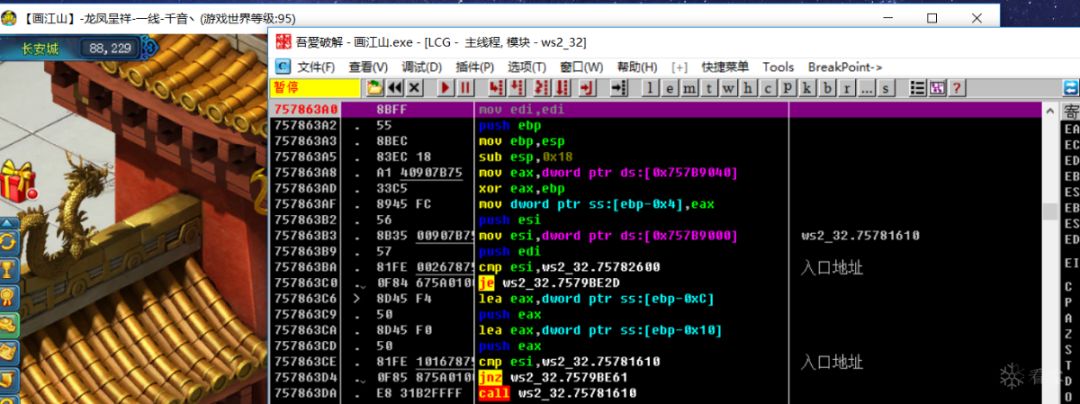Click the disassembly pane vertical scrollbar thumb
The image size is (1080, 404).
(1050, 211)
